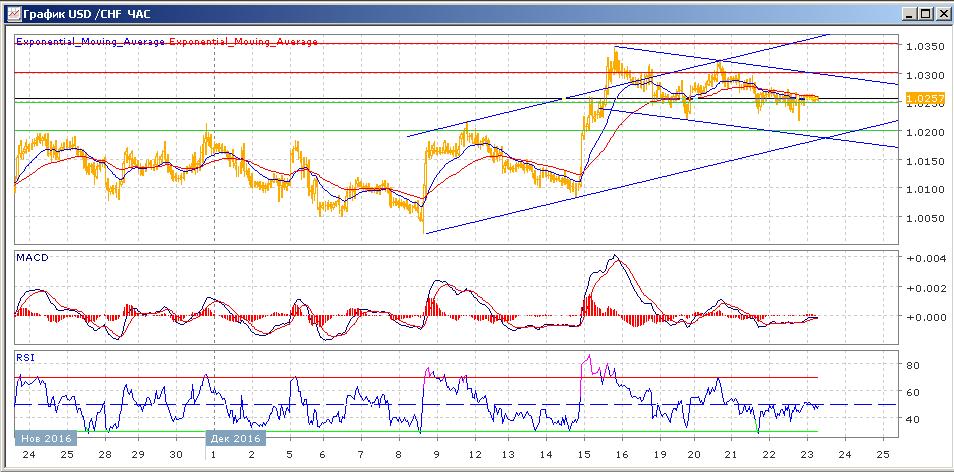The image size is (954, 474).
Task: Minimize the USD/CHF chart window
Action: coord(906,13)
